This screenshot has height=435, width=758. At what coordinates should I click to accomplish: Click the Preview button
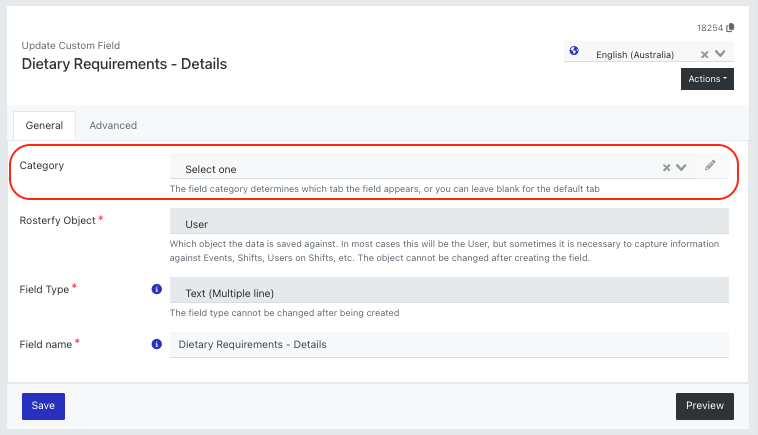705,406
